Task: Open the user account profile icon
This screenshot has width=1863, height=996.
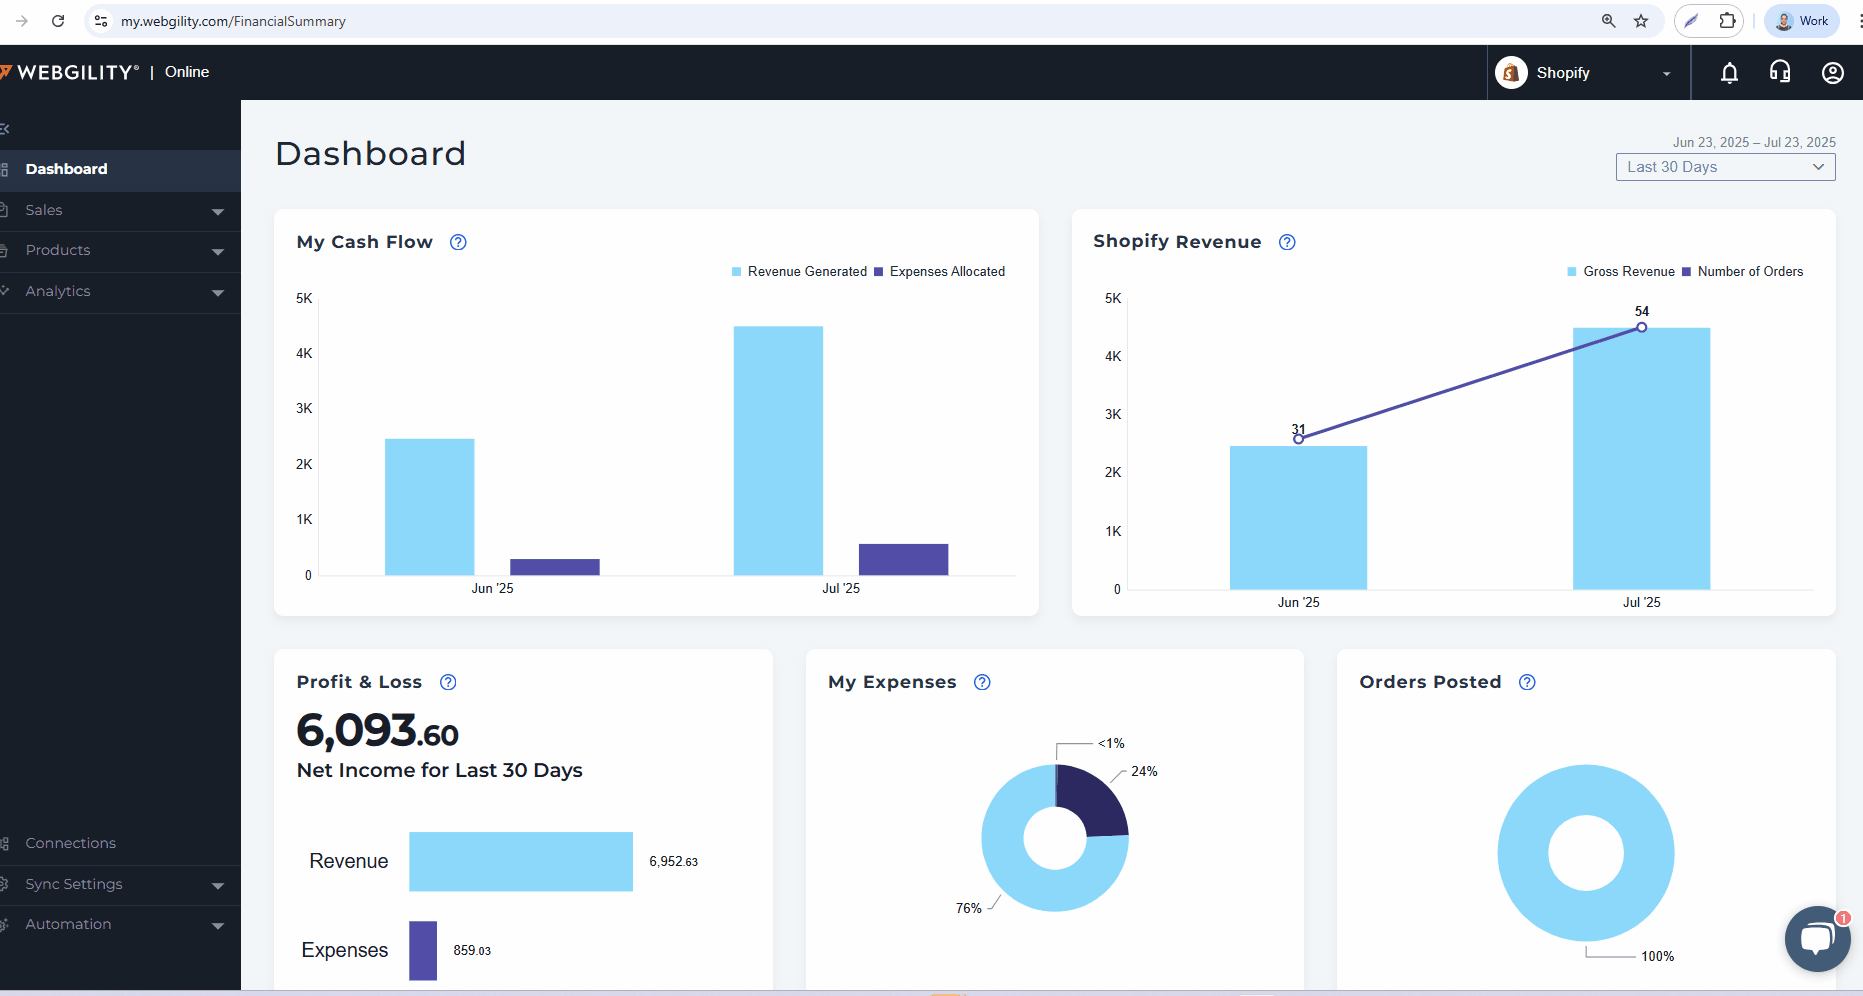Action: [x=1832, y=73]
